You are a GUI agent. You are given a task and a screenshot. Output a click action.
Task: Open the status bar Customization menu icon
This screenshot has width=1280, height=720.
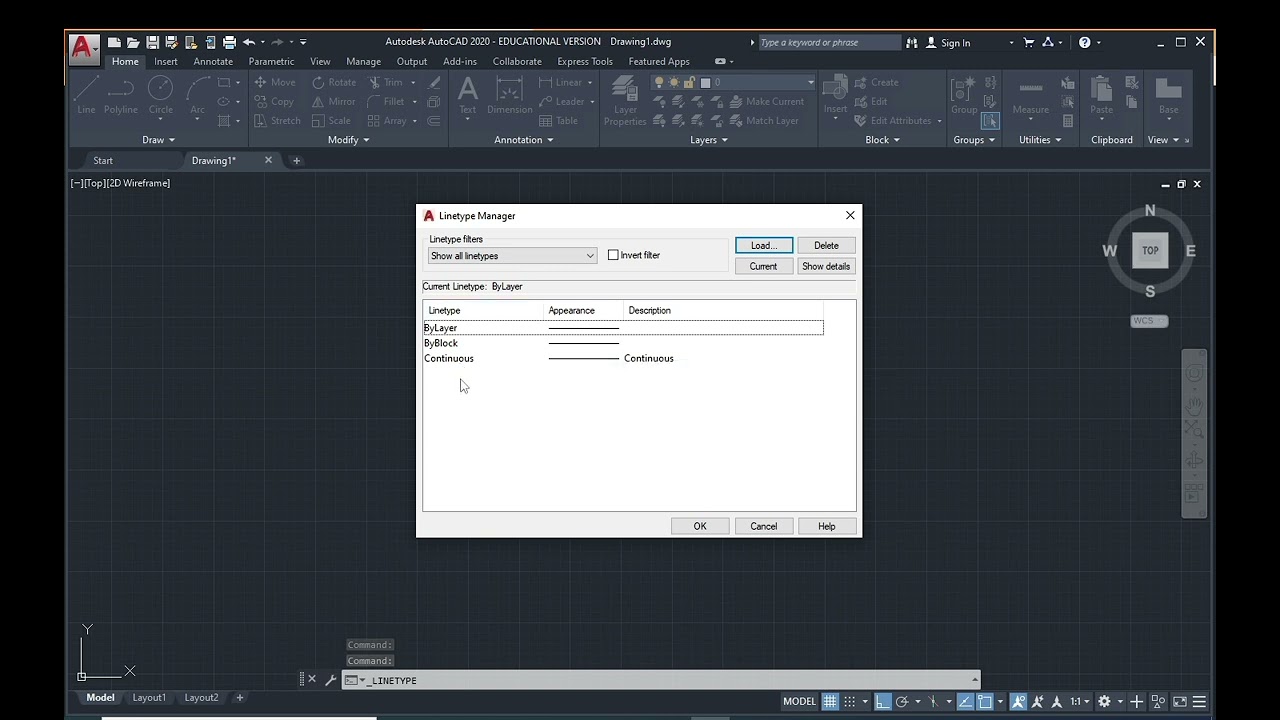tap(1199, 702)
